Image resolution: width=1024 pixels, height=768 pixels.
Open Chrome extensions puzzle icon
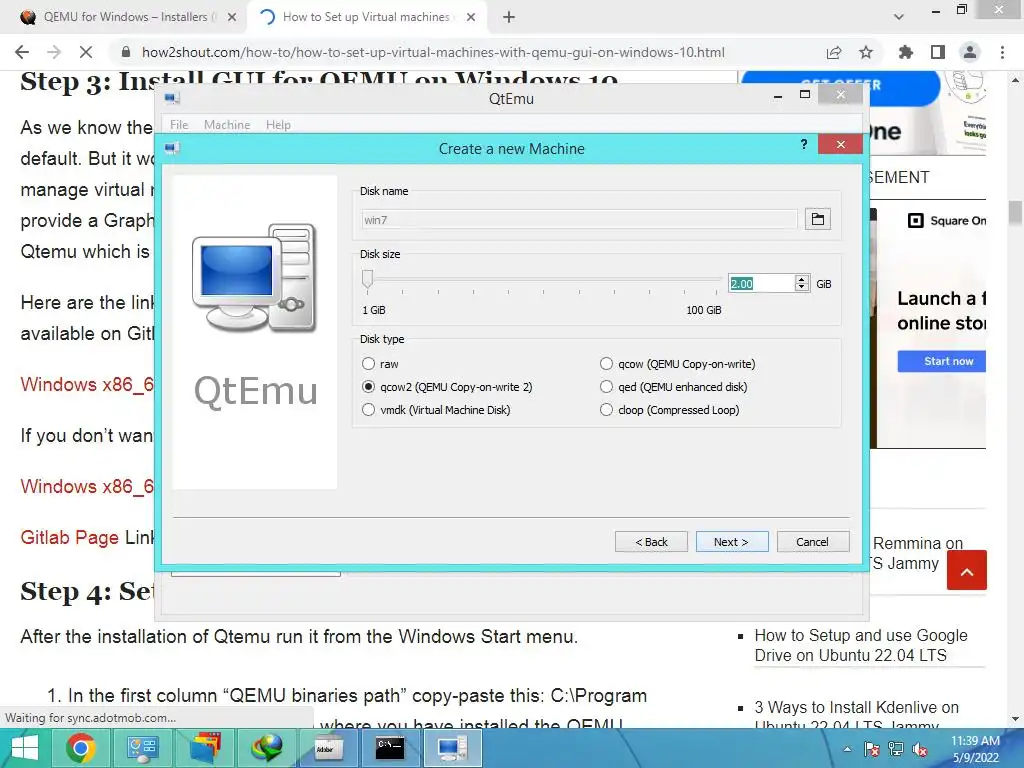905,52
